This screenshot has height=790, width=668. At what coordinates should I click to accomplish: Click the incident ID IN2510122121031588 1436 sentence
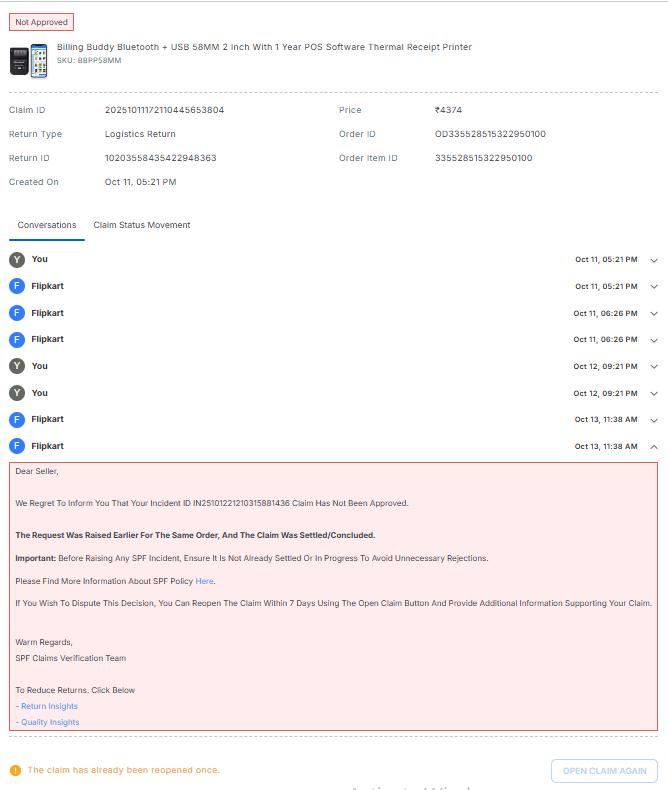212,503
